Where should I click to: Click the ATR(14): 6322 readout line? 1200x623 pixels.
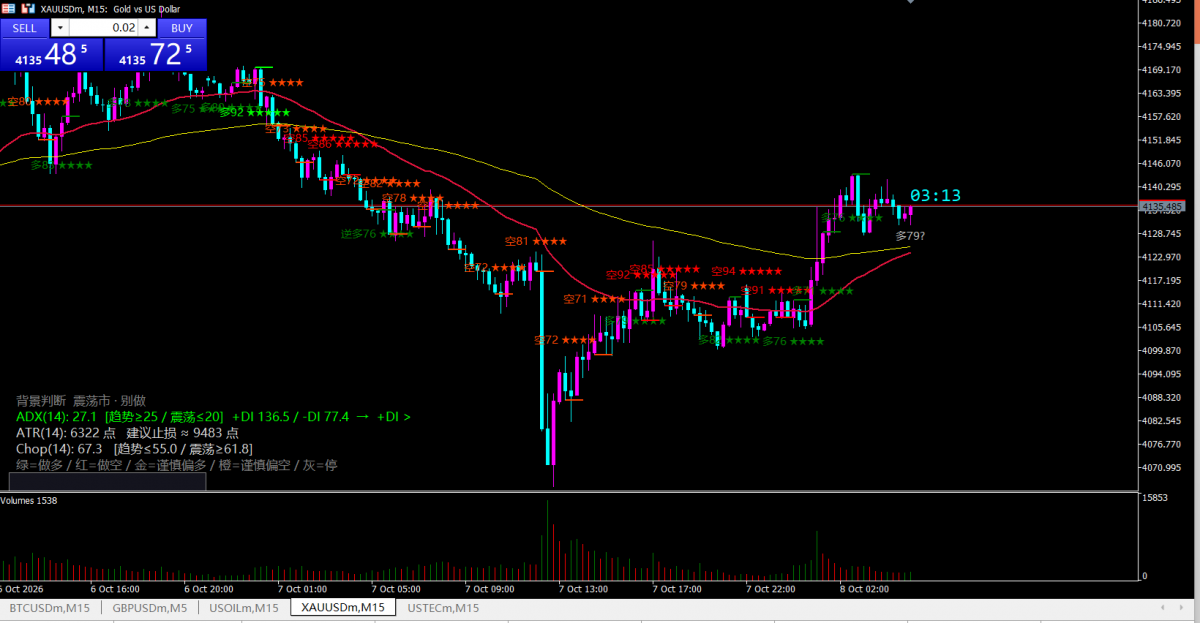(x=127, y=433)
